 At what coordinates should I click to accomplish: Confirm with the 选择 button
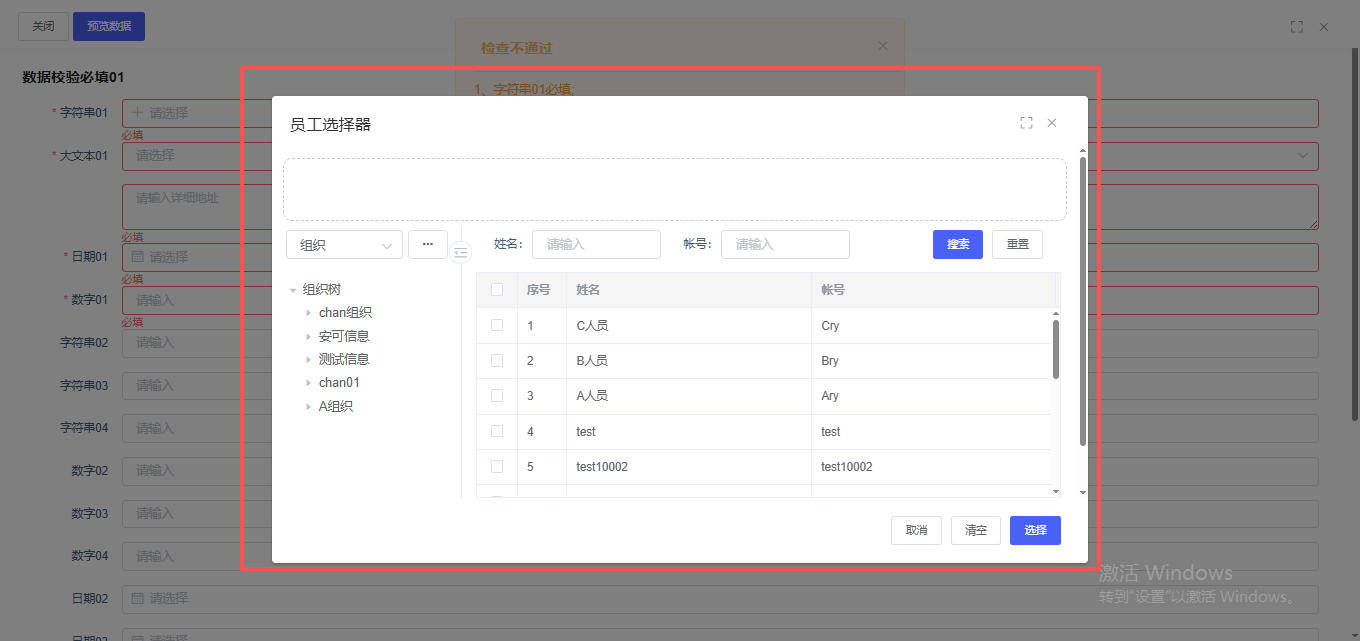point(1035,531)
